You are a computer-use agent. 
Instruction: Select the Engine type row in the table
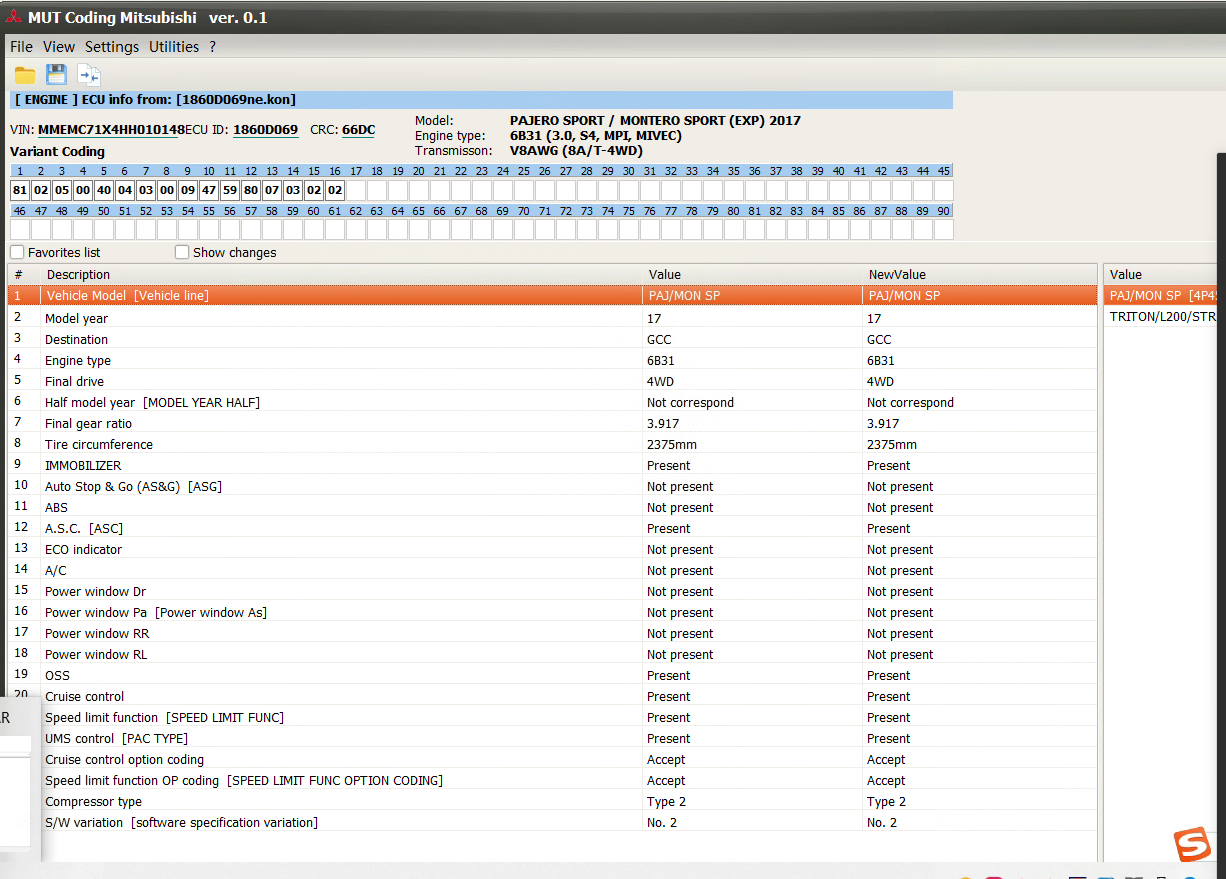pos(552,360)
